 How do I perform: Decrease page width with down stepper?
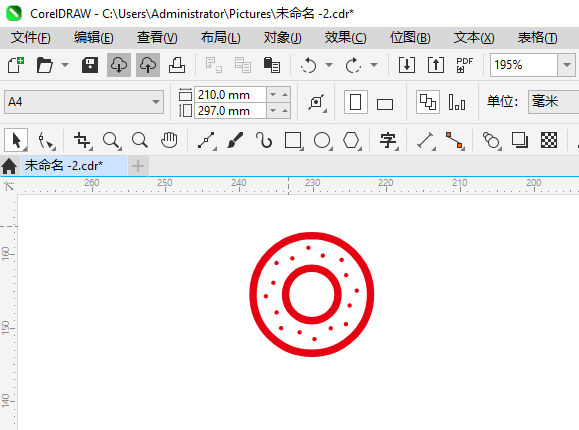[273, 95]
